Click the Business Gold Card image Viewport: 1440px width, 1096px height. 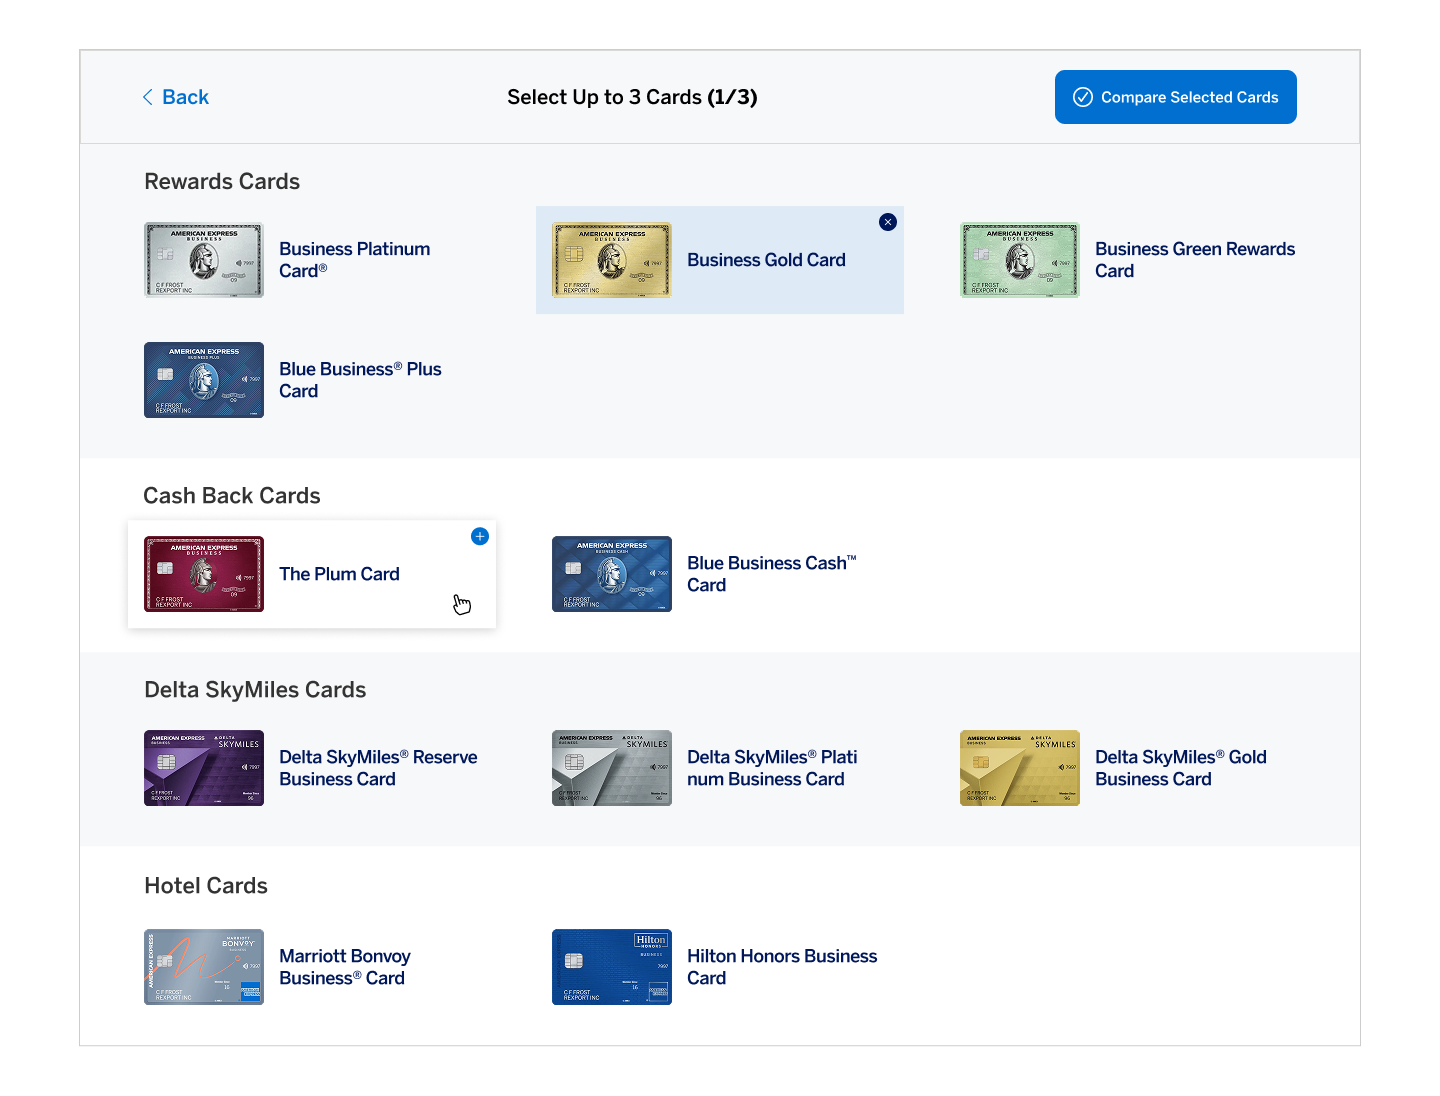[x=612, y=260]
